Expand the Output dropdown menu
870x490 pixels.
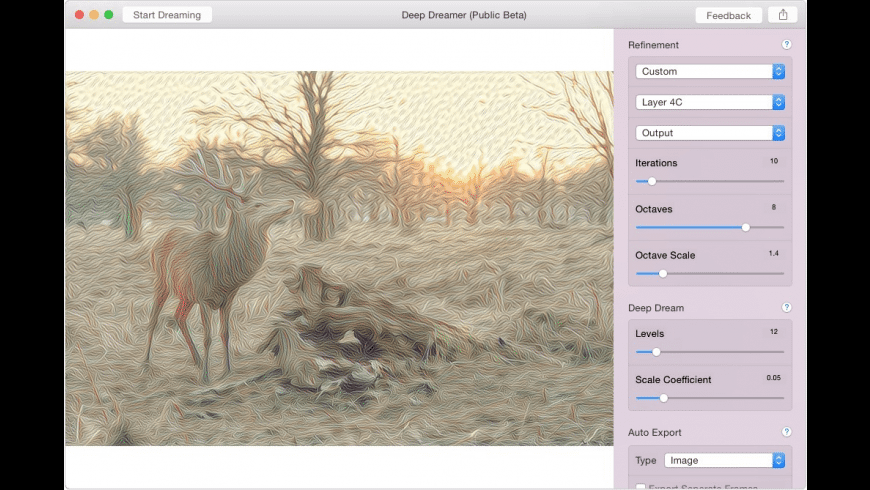pos(710,133)
